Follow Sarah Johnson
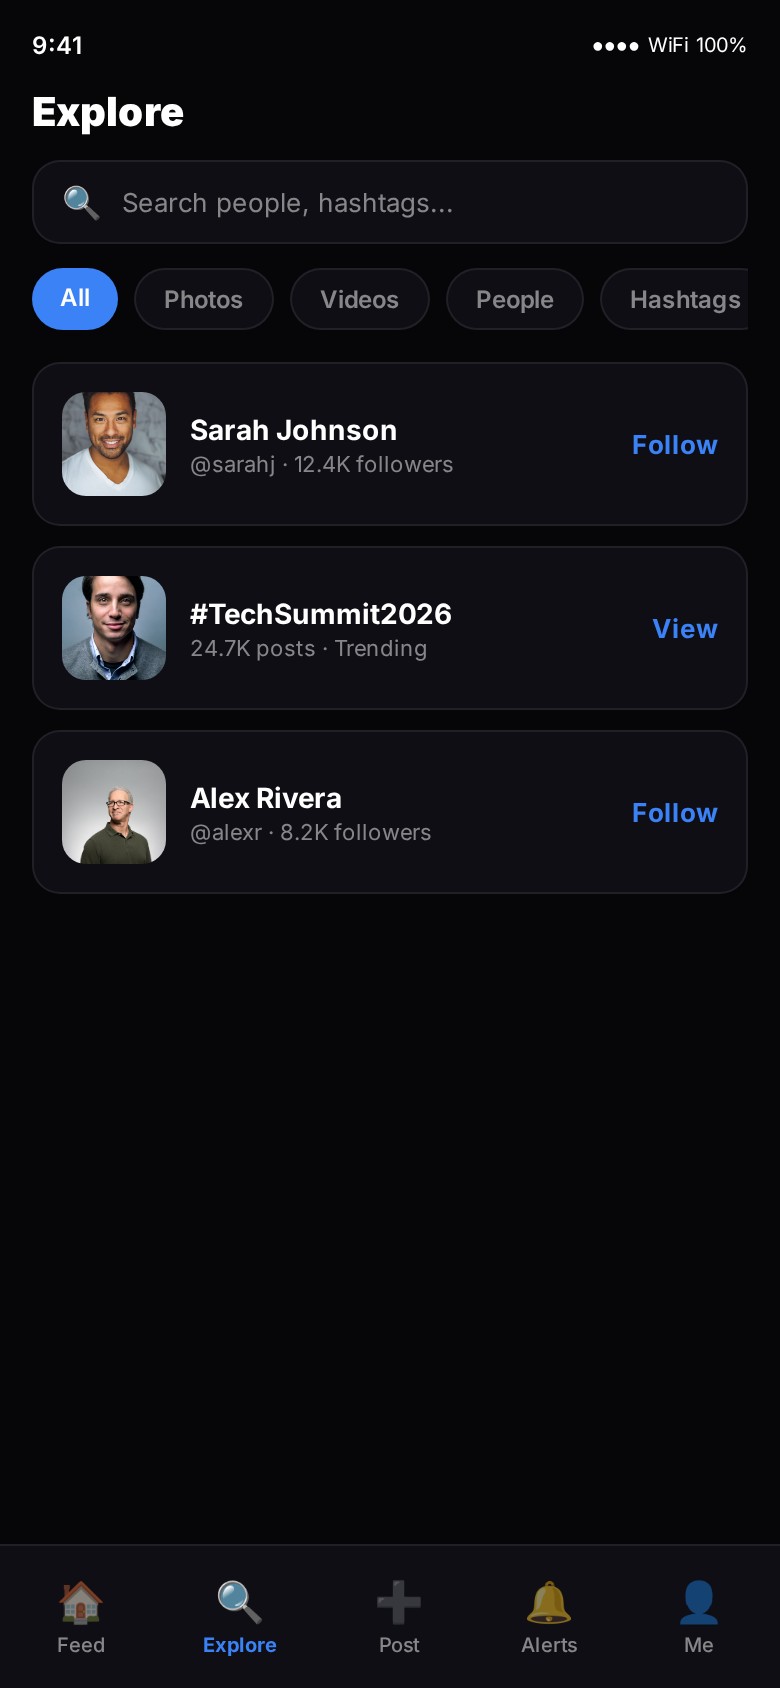The width and height of the screenshot is (780, 1688). pos(674,445)
